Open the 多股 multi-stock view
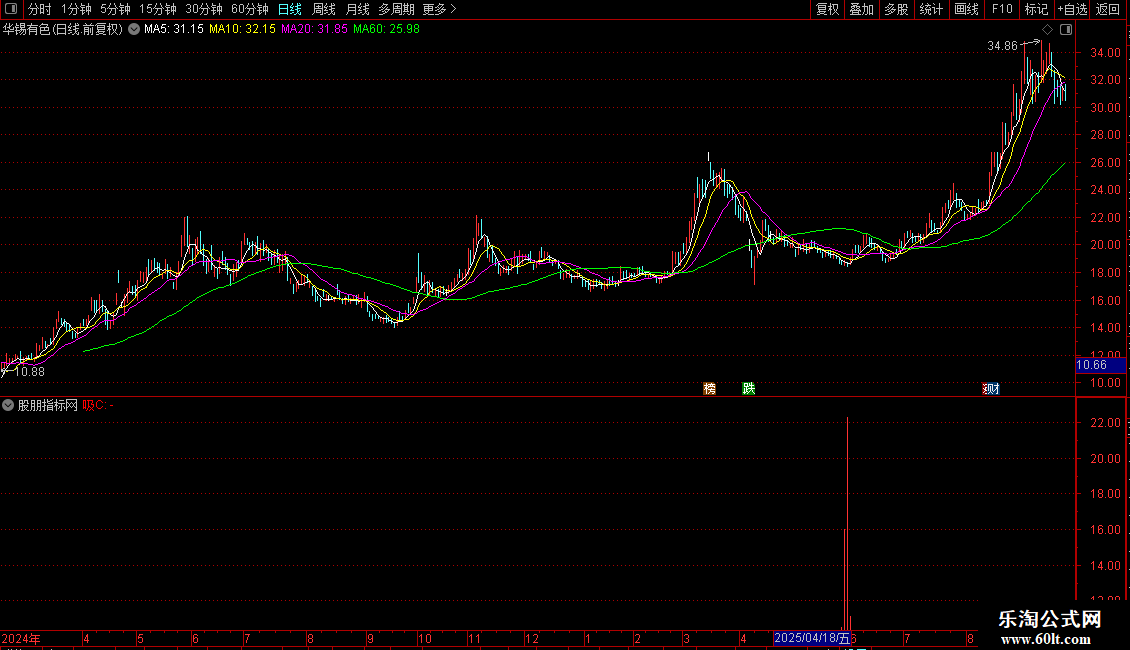 [897, 9]
